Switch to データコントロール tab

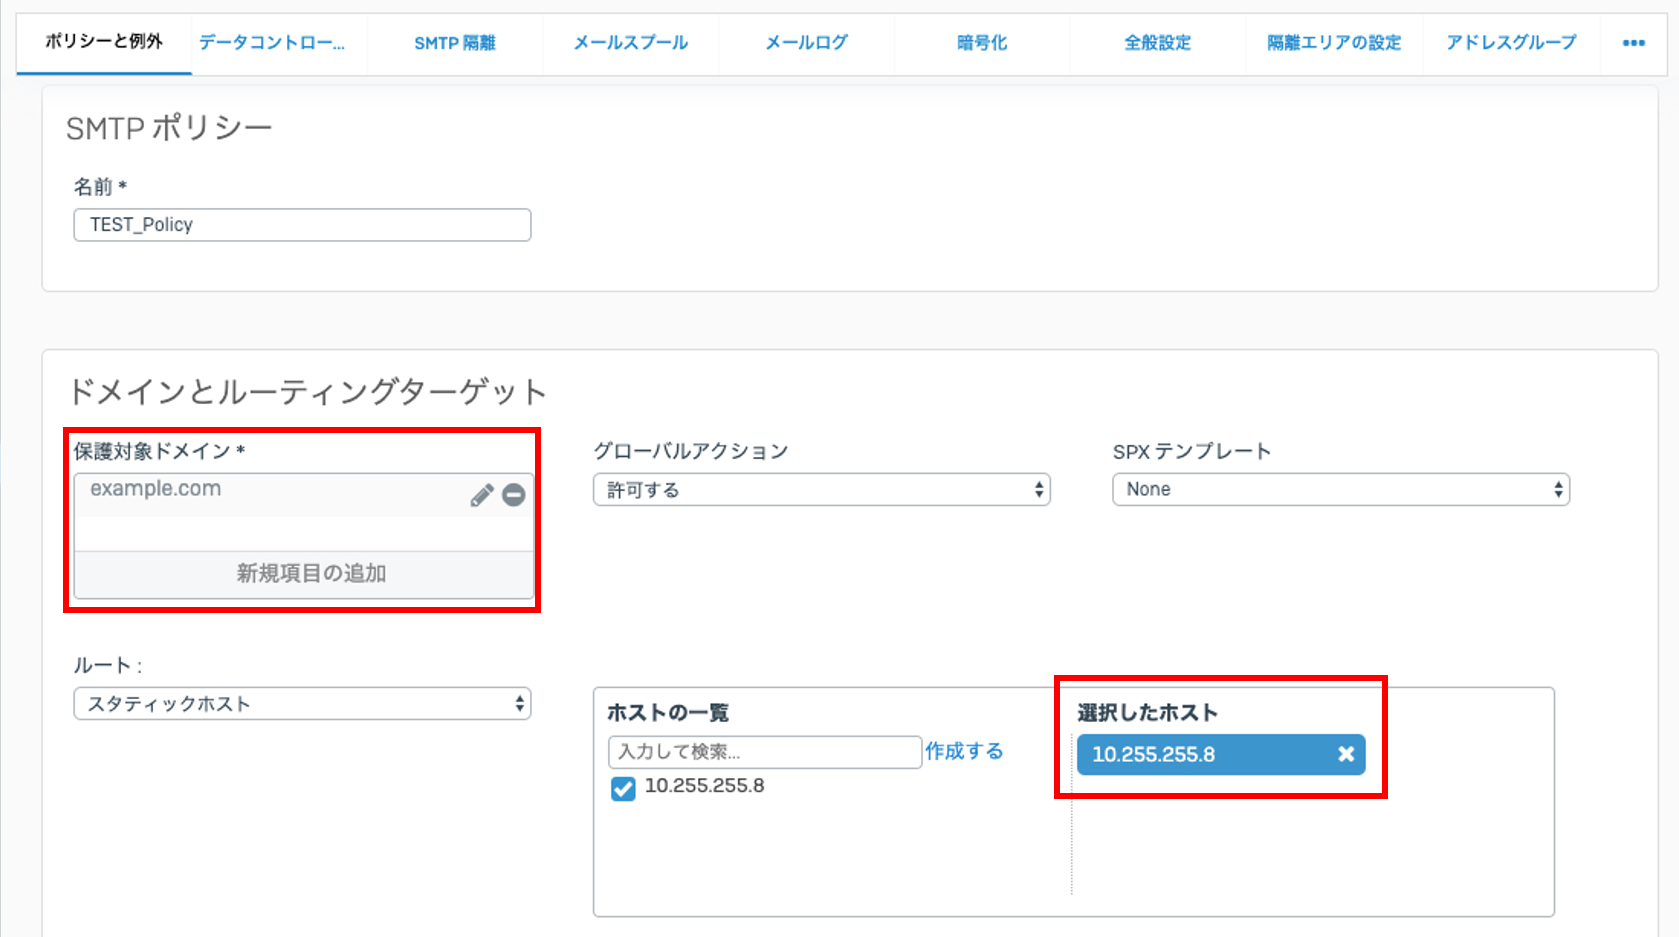pos(271,43)
